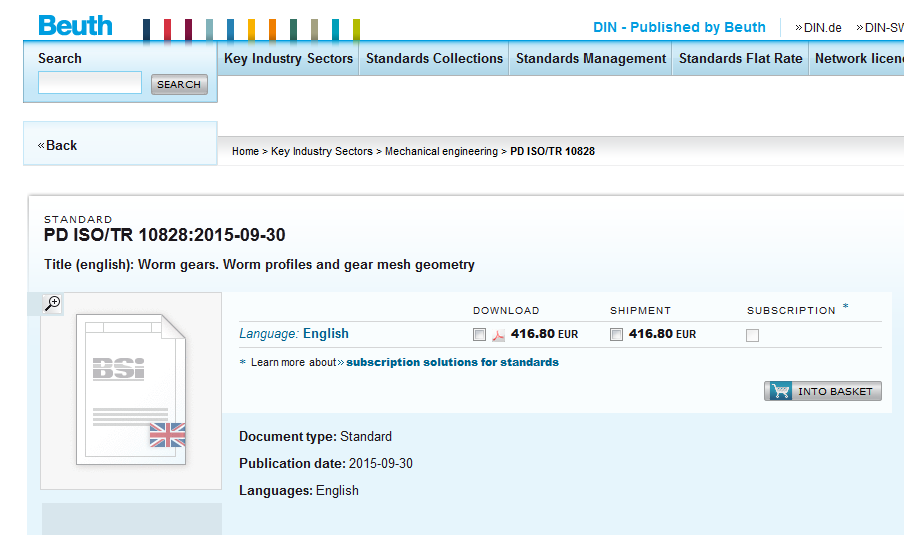904x535 pixels.
Task: Click the title PD ISO/TR 10828:2015-09-30
Action: tap(165, 235)
